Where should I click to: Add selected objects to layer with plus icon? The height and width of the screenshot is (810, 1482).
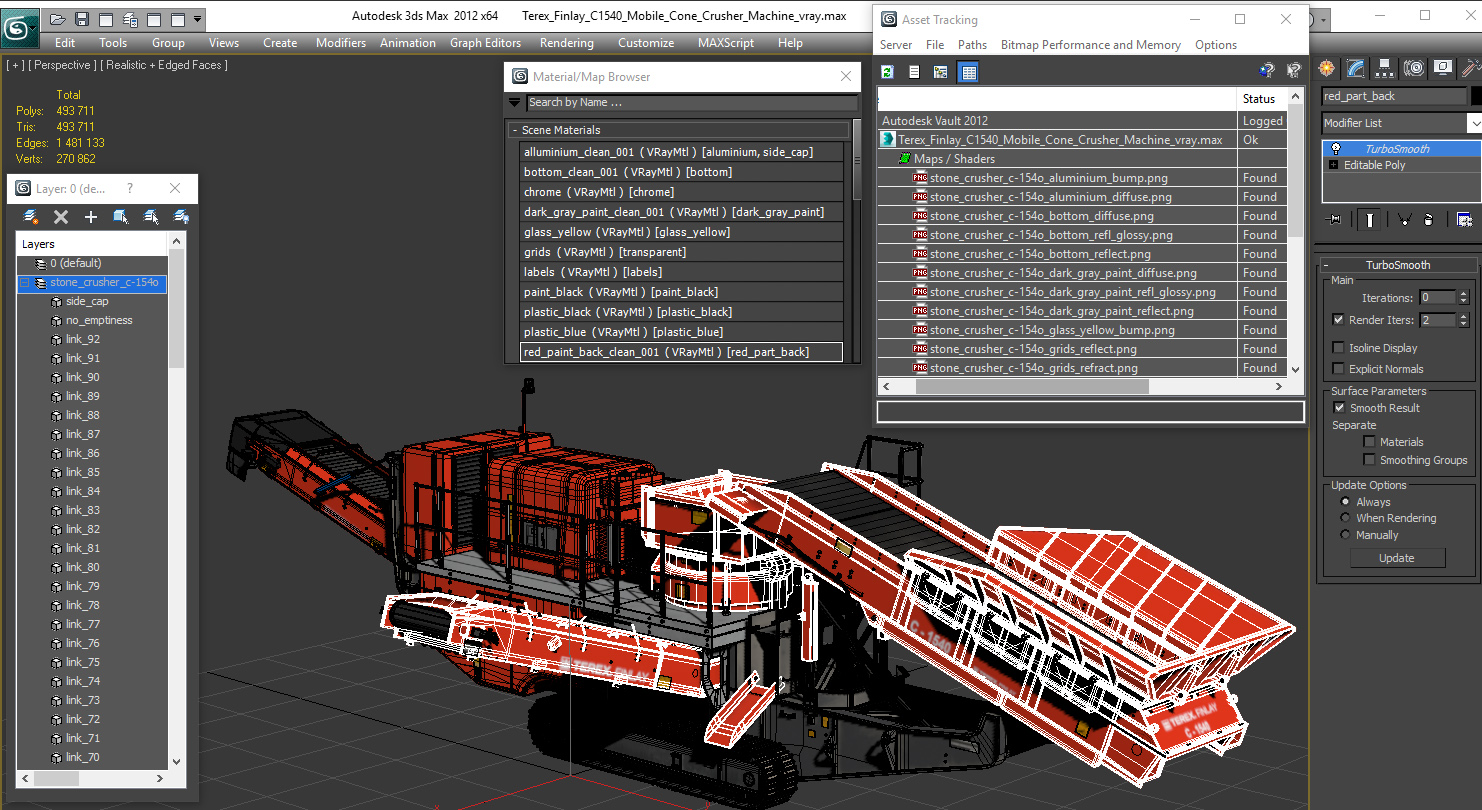[x=91, y=217]
